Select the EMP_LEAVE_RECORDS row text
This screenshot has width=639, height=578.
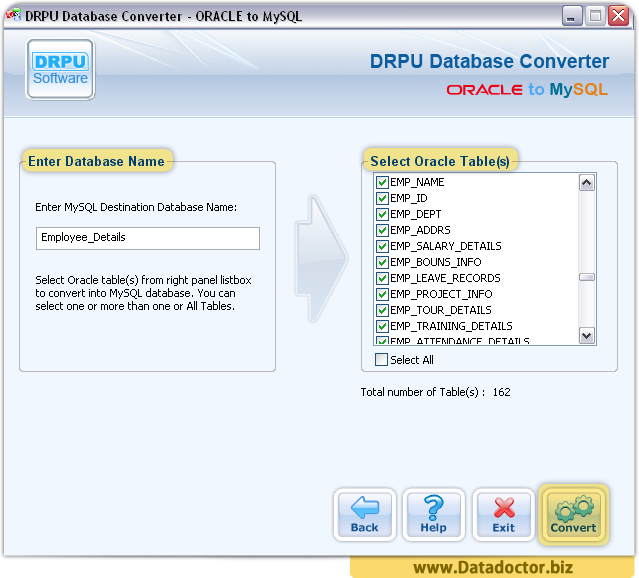pyautogui.click(x=445, y=278)
